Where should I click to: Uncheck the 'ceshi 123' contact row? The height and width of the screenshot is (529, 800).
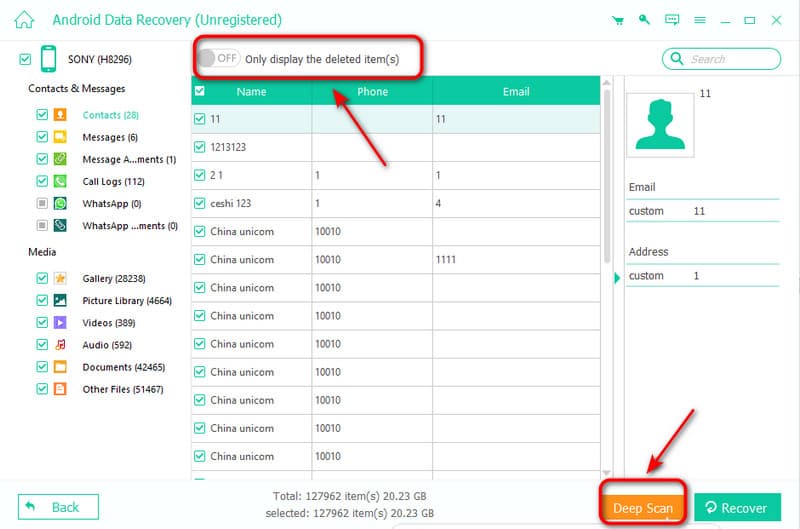(200, 203)
